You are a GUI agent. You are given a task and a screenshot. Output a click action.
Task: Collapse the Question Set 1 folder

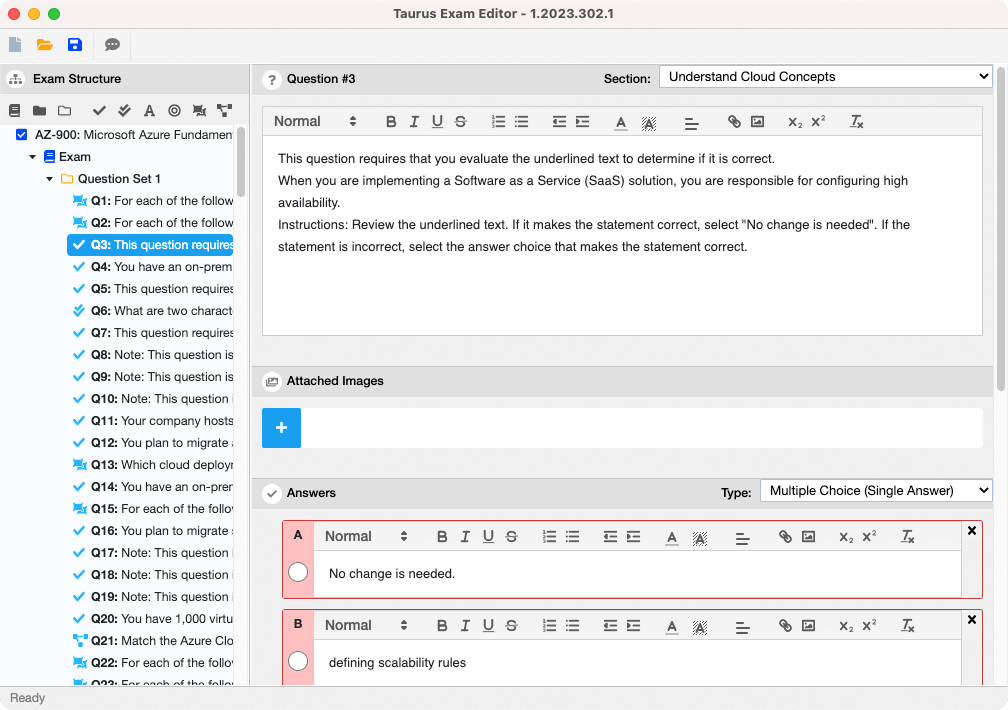50,179
